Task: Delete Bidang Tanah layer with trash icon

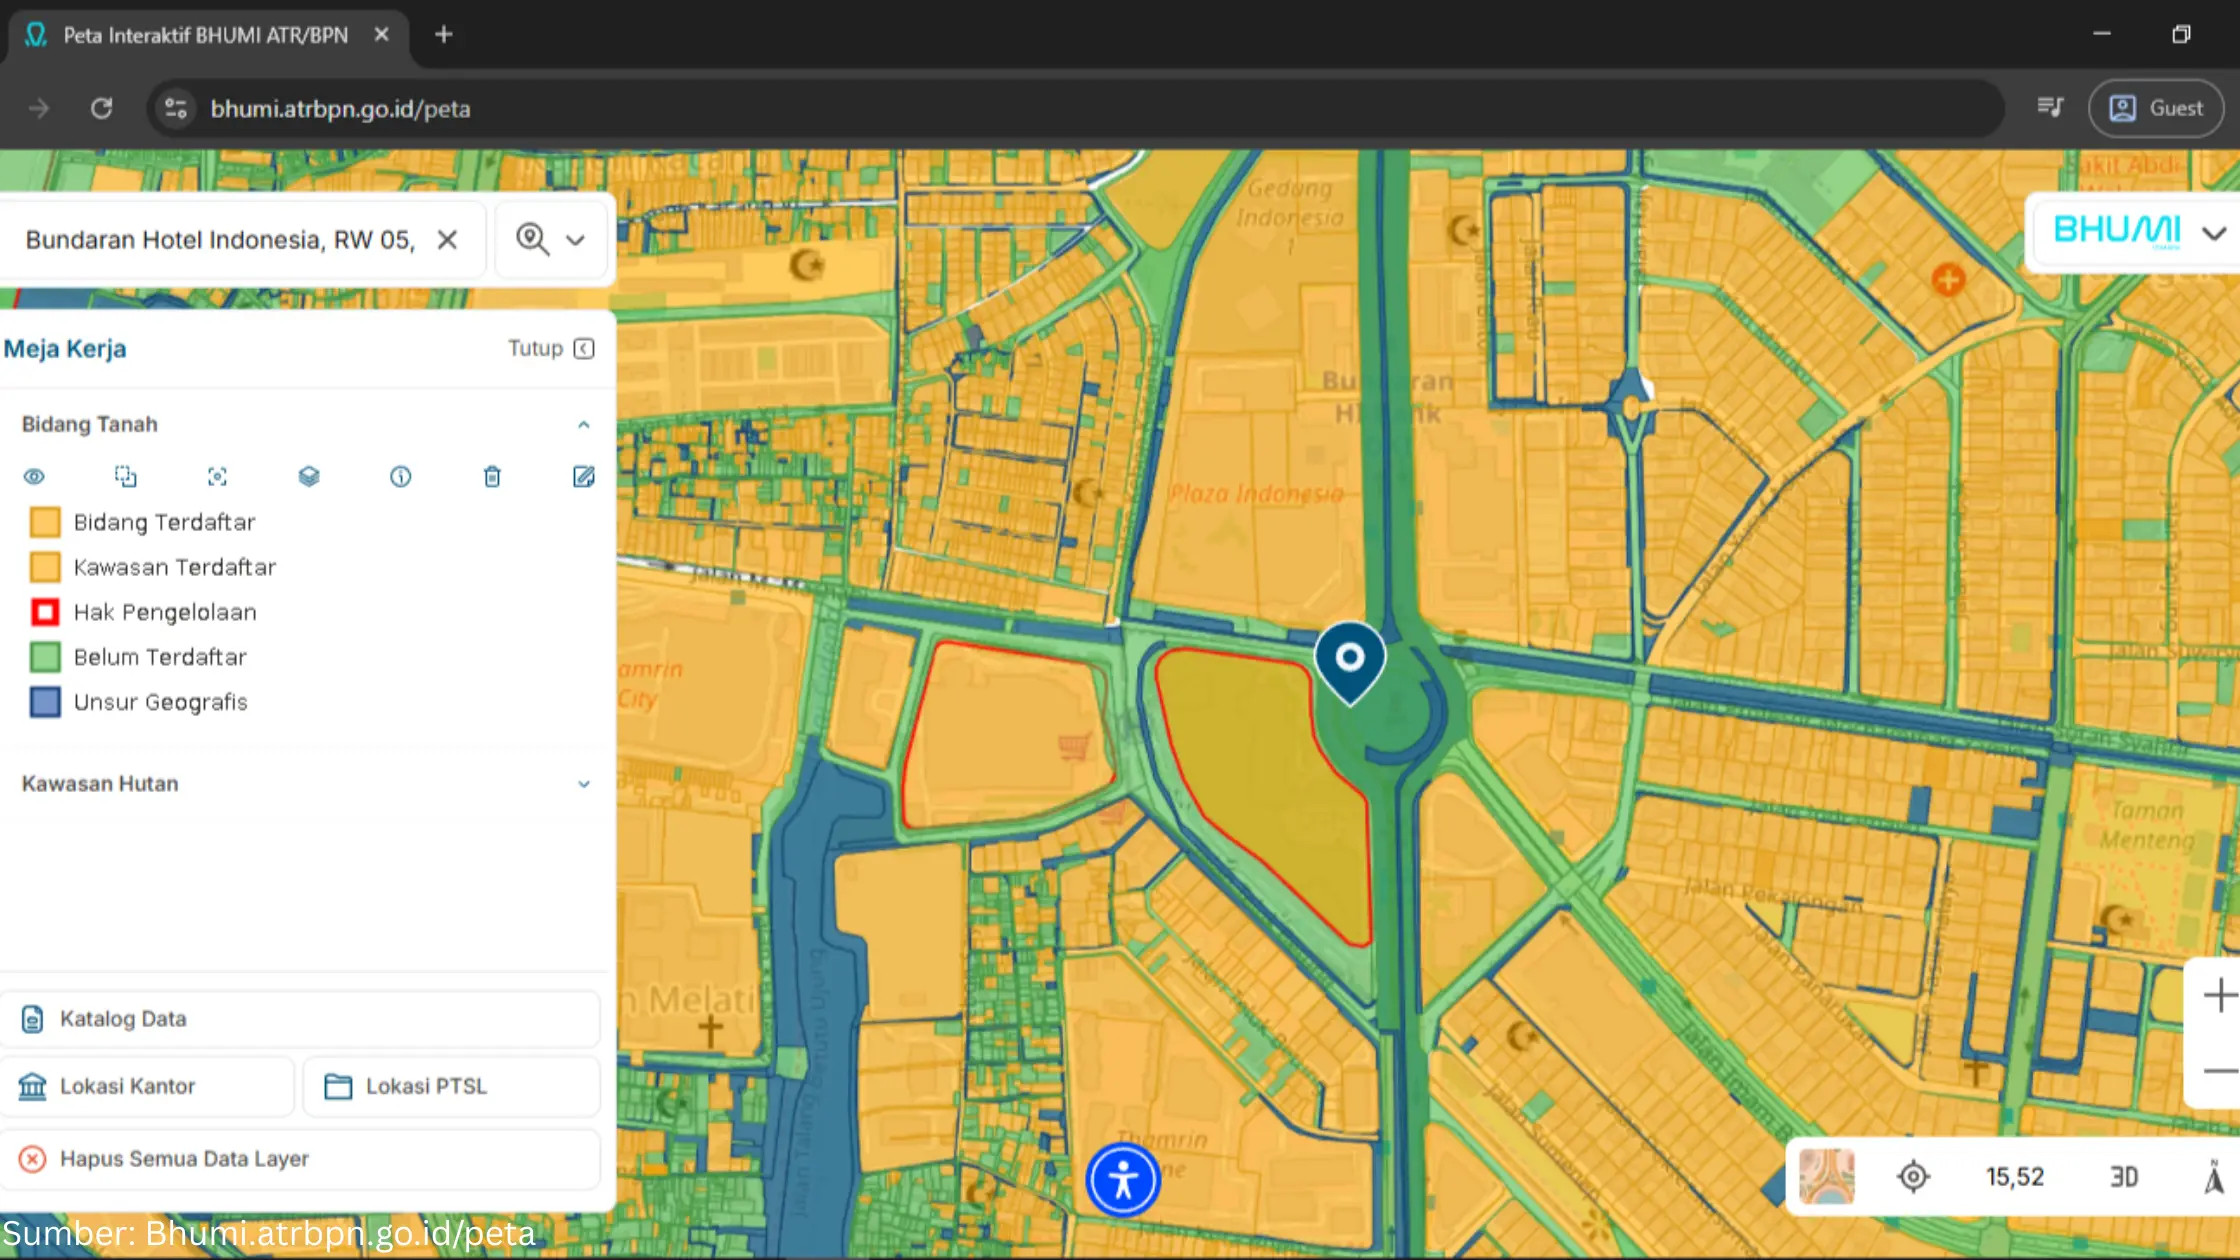Action: point(492,477)
